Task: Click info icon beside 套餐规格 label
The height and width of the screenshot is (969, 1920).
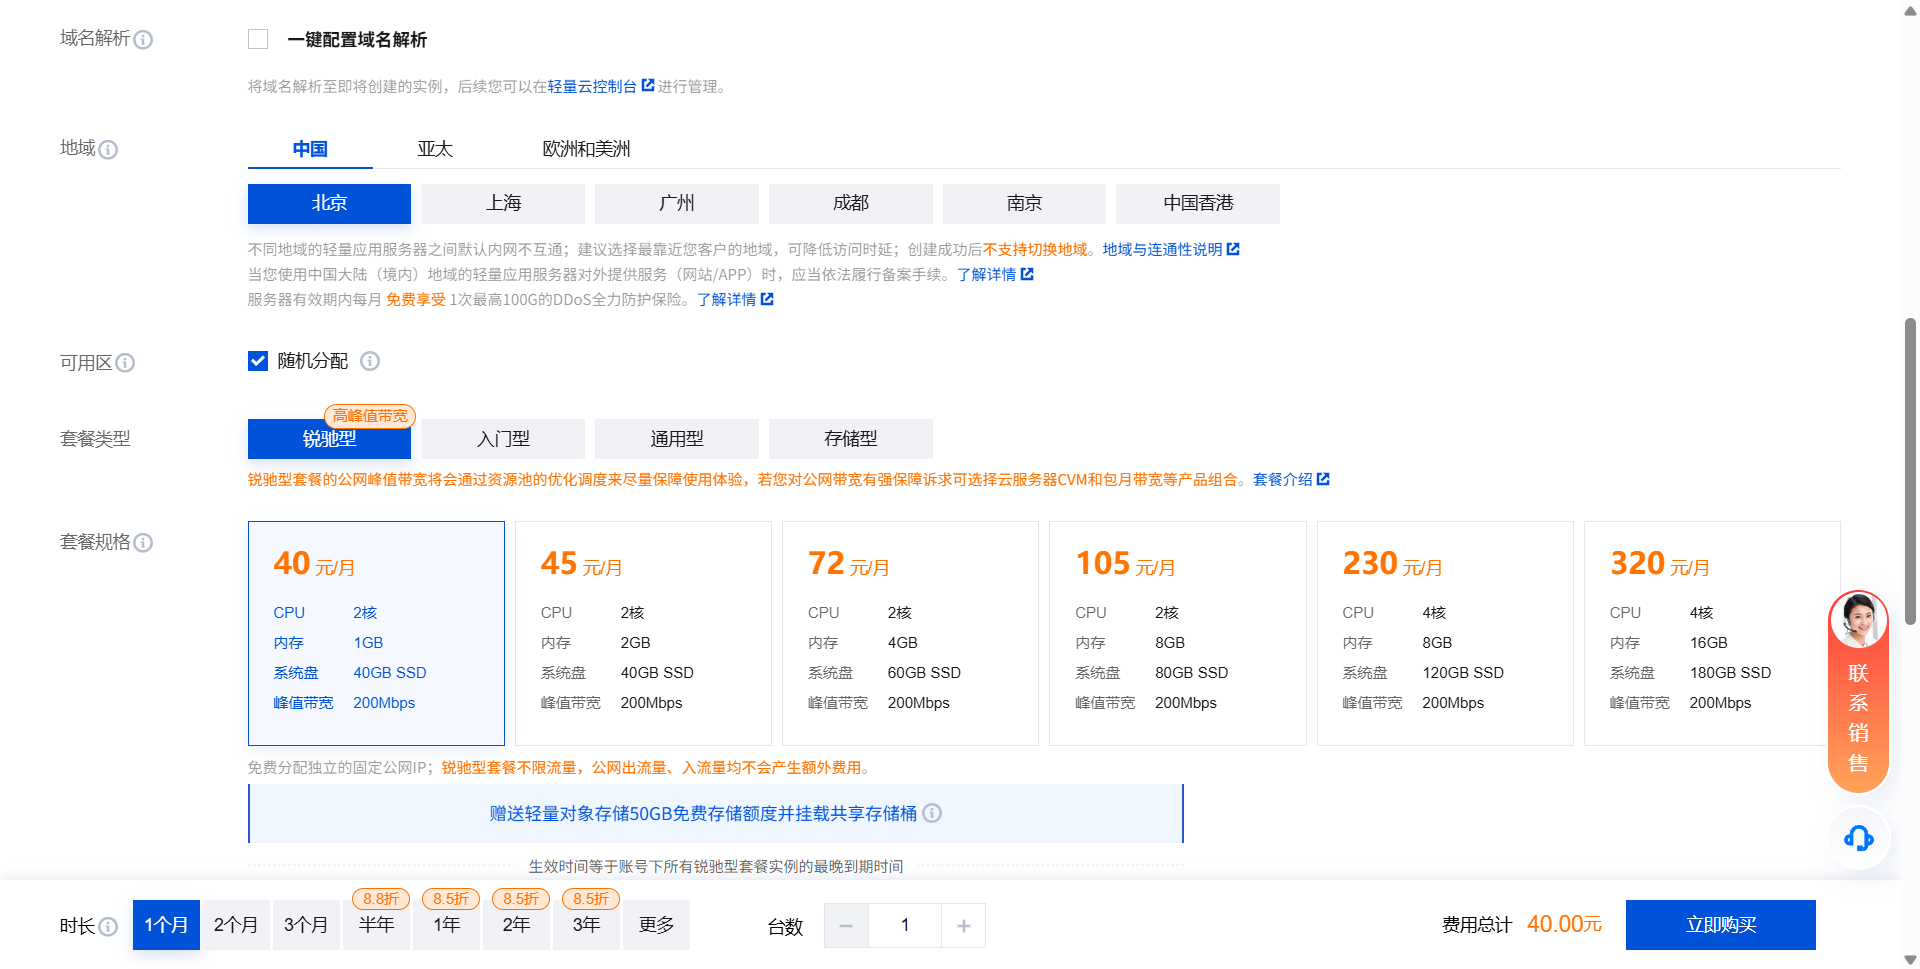Action: [x=143, y=543]
